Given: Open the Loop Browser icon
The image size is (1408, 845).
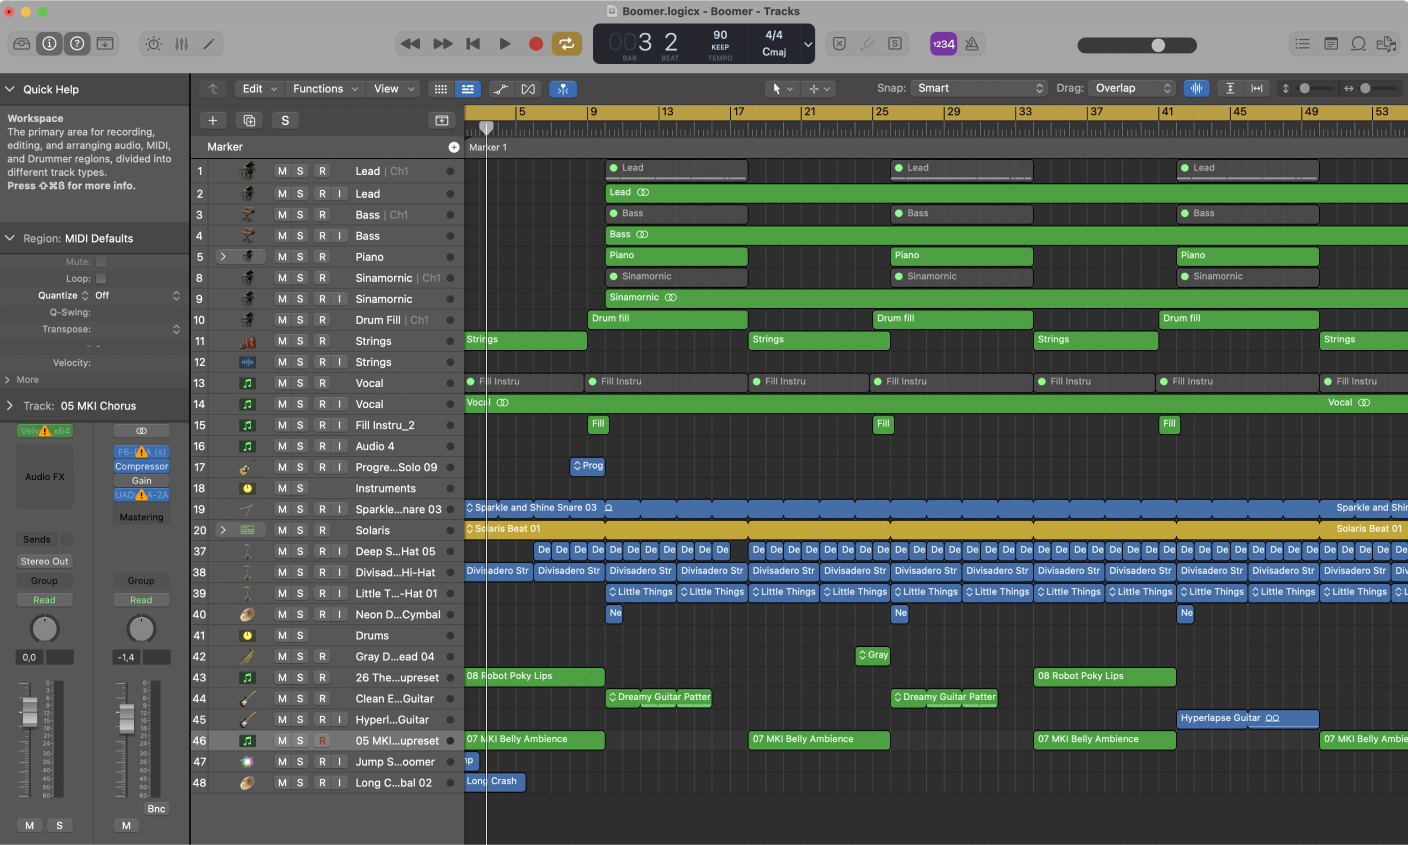Looking at the screenshot, I should coord(1358,44).
